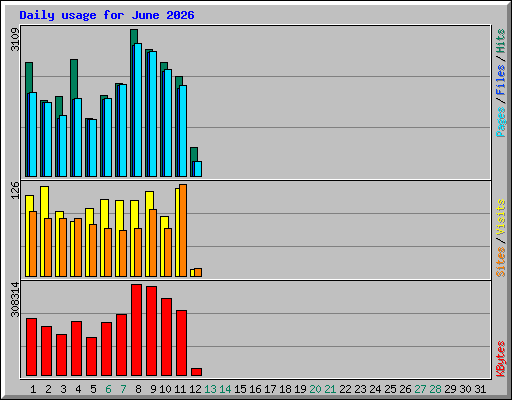The image size is (512, 400).
Task: Click the red KBytes bar for day 5
Action: [92, 357]
